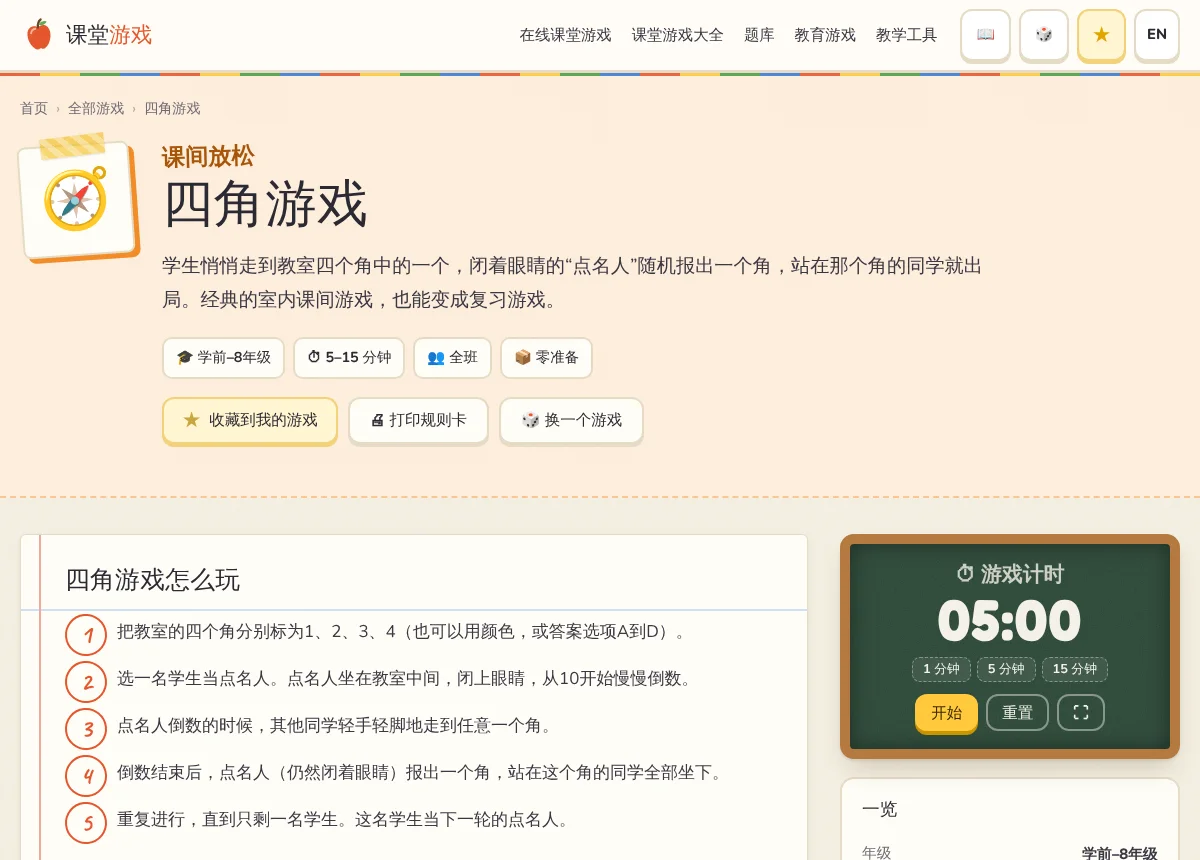
Task: Click step 1 circled number icon
Action: [x=86, y=635]
